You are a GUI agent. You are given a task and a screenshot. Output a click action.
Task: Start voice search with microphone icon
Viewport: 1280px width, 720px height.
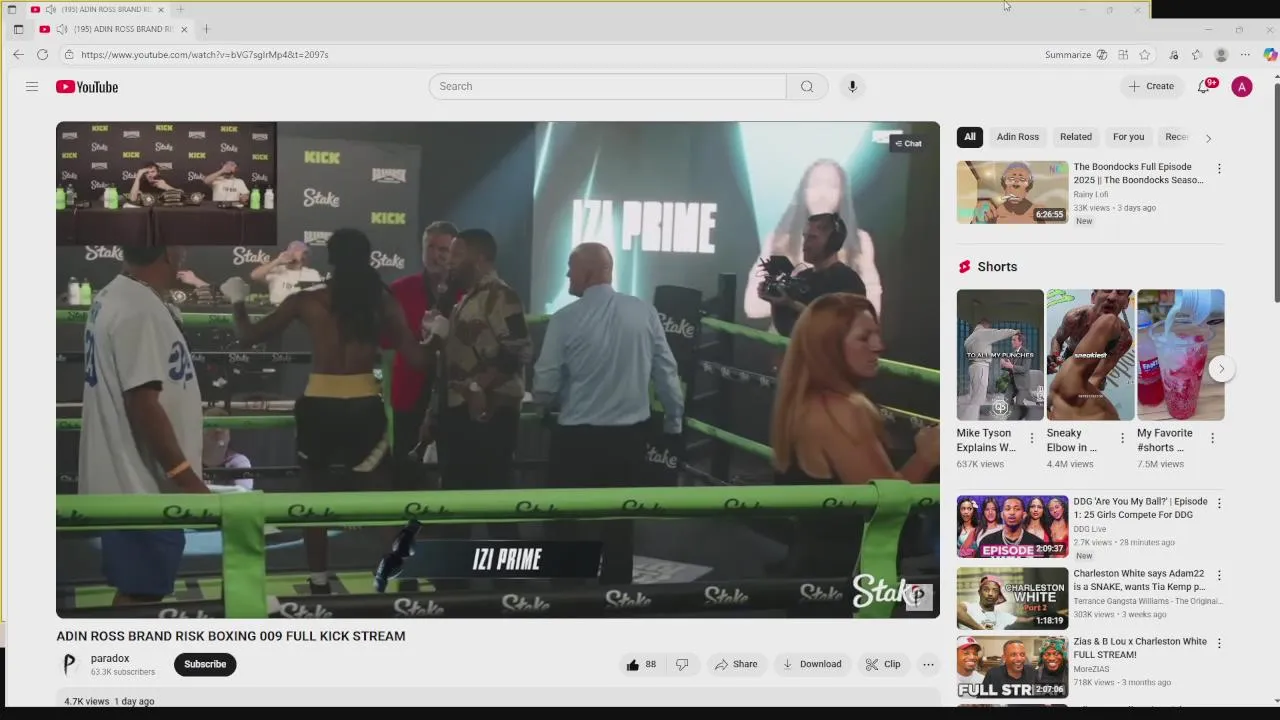coord(852,87)
